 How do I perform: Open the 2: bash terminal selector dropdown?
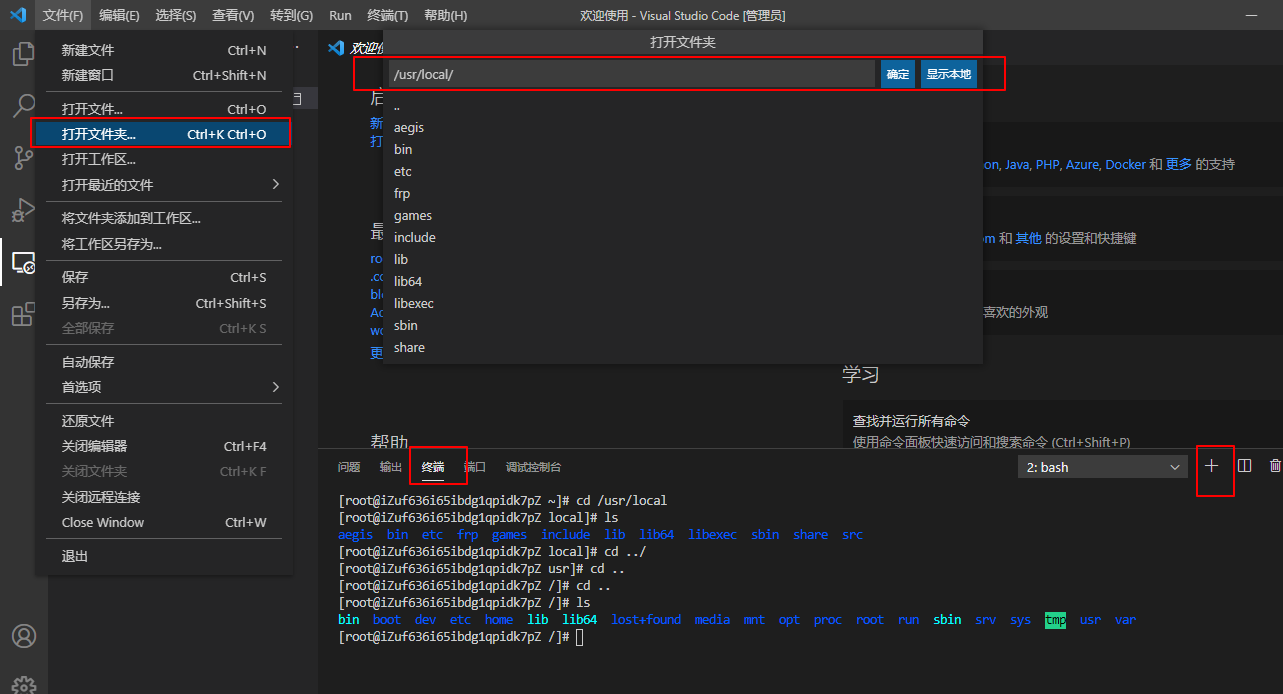tap(1103, 467)
